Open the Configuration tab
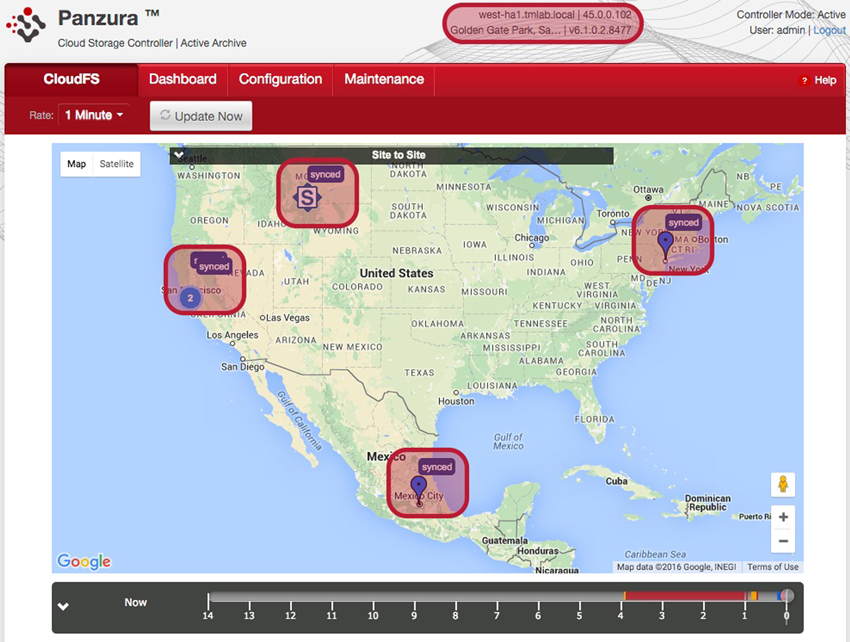850x642 pixels. [x=280, y=79]
